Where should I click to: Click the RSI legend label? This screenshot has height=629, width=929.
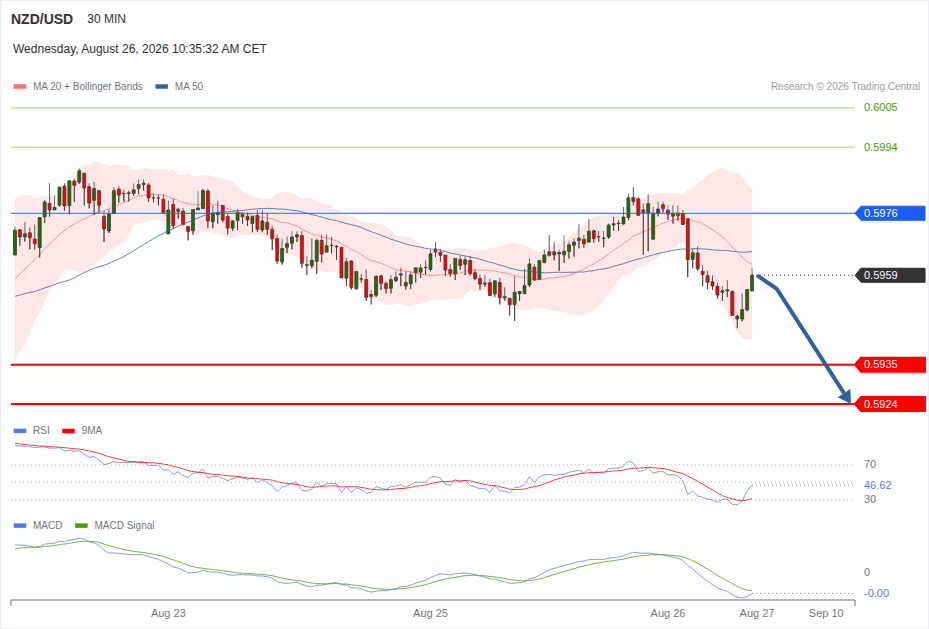click(x=41, y=431)
